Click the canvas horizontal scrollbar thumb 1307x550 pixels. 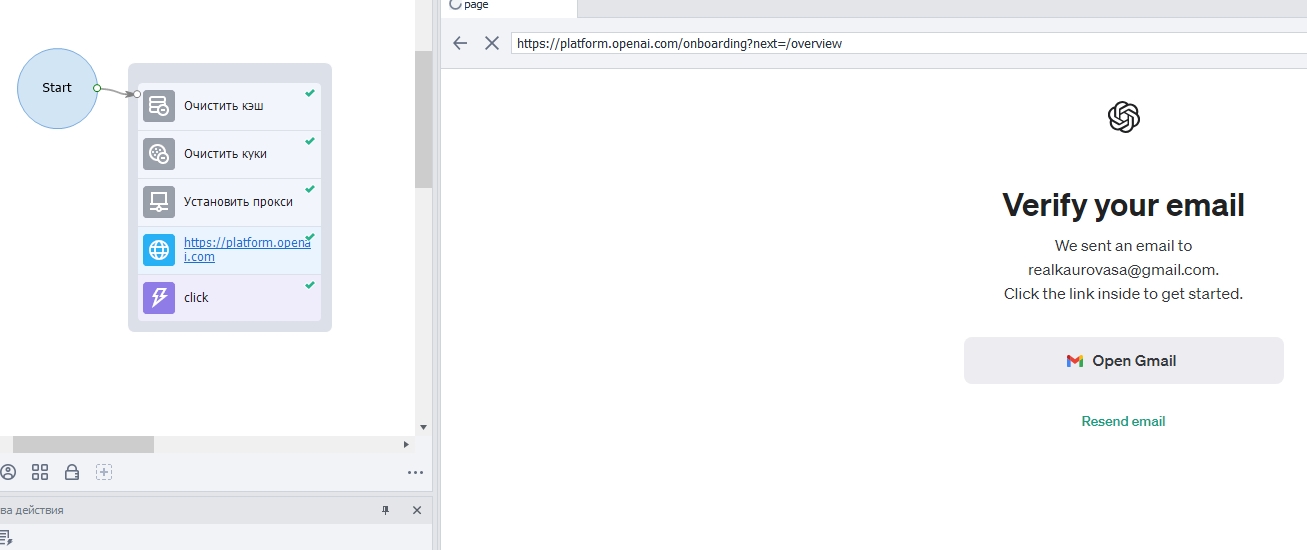pos(83,444)
